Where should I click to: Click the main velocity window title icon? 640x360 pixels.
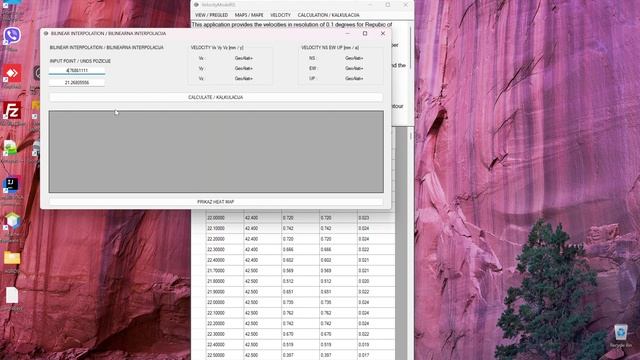(x=196, y=5)
